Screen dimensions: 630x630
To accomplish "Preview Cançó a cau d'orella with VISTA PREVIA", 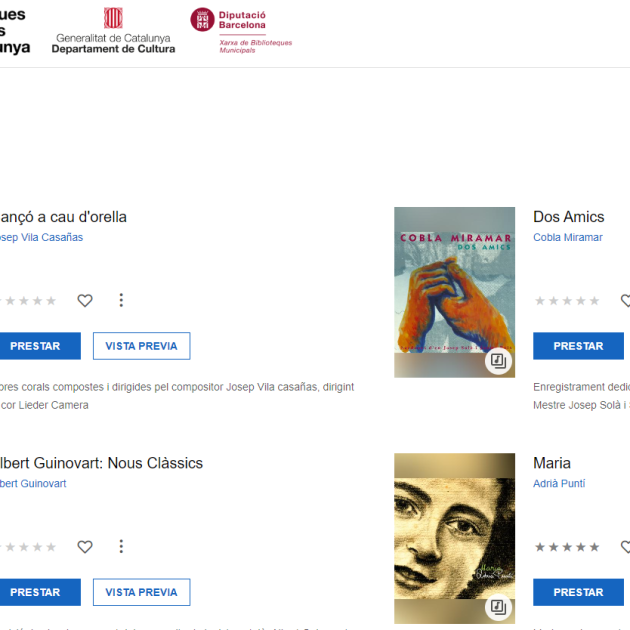I will click(141, 346).
